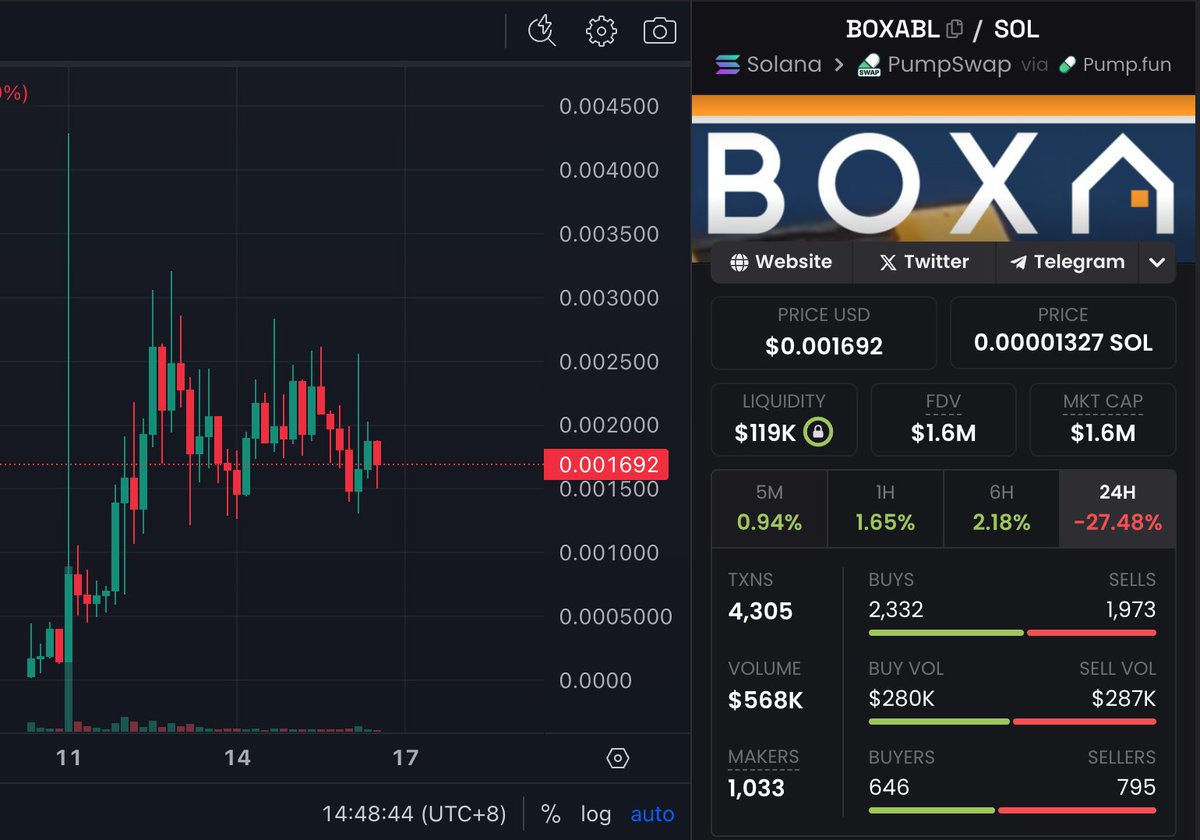This screenshot has width=1200, height=840.
Task: Select the 6H timeframe tab
Action: (1001, 508)
